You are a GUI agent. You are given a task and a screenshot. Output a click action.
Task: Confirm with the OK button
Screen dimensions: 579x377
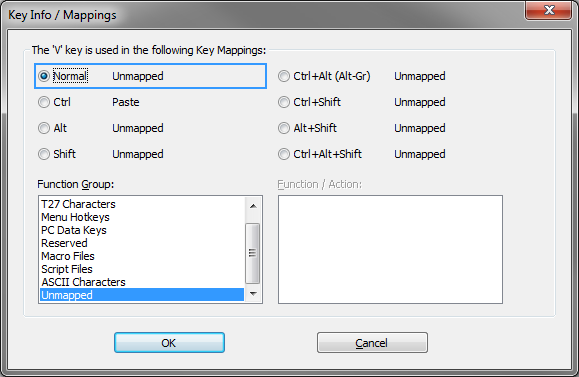click(169, 343)
